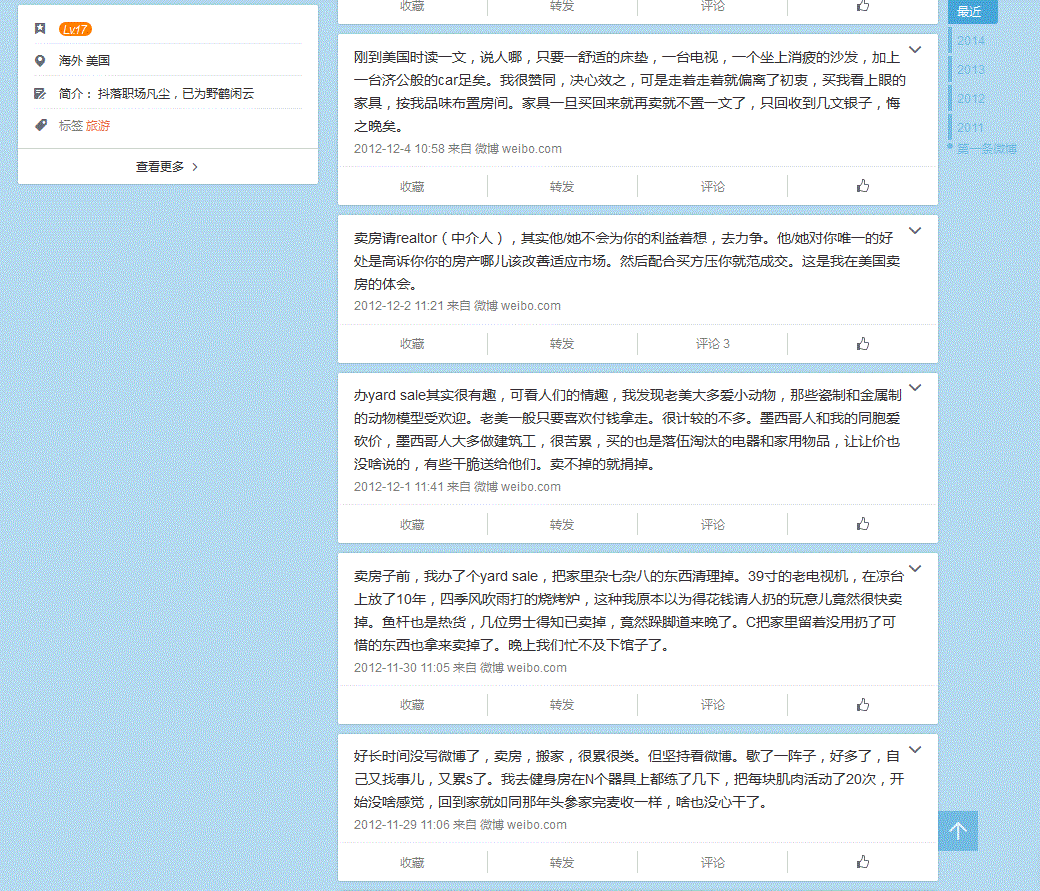Screen dimensions: 1040x891
Task: Like the 2012-11-30 yard sale post
Action: point(862,705)
